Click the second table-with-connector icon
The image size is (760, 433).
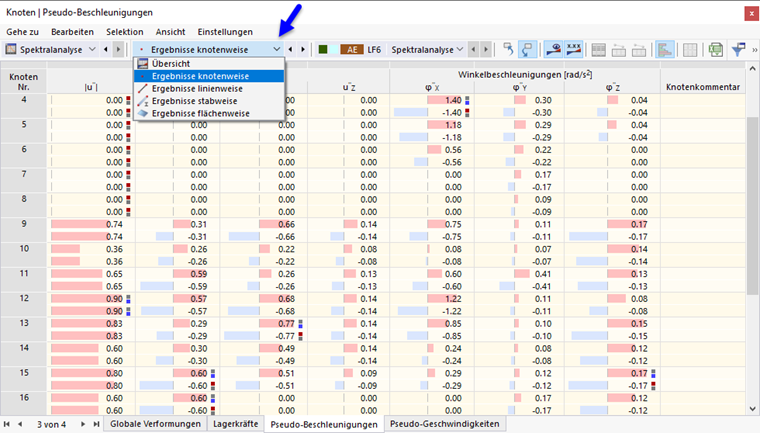coord(639,49)
